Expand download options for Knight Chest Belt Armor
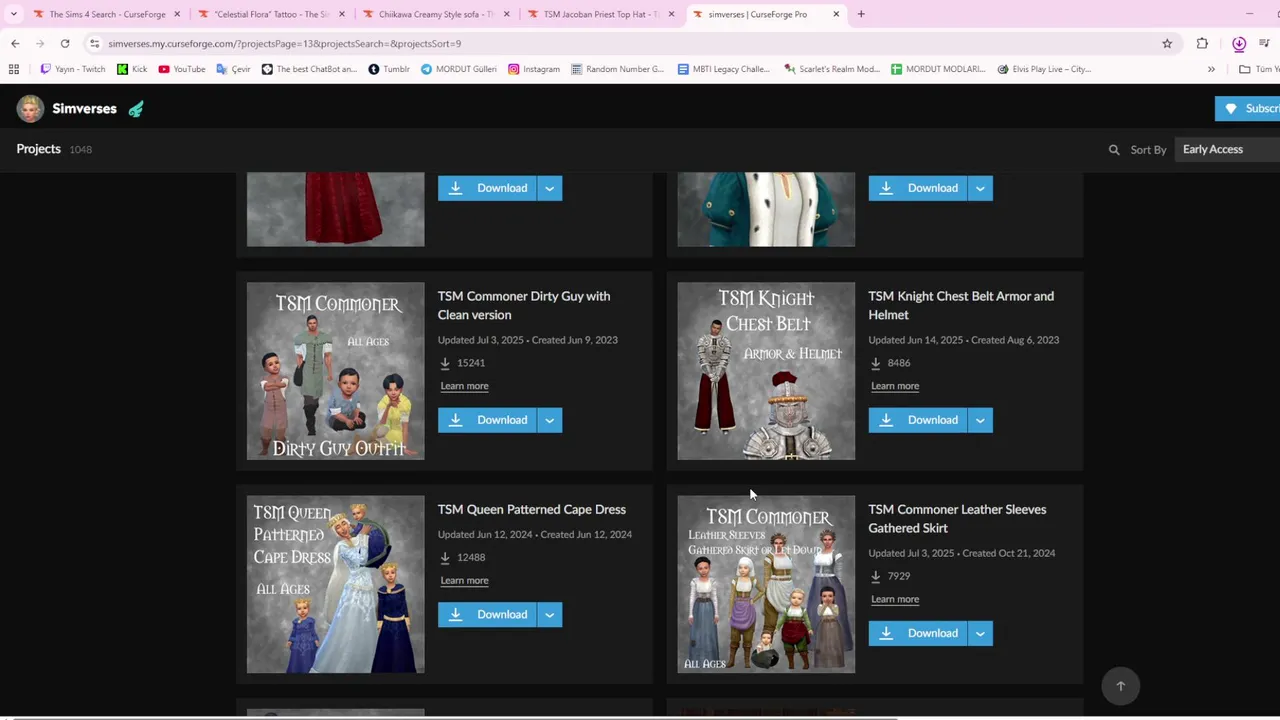The image size is (1280, 720). coord(980,420)
